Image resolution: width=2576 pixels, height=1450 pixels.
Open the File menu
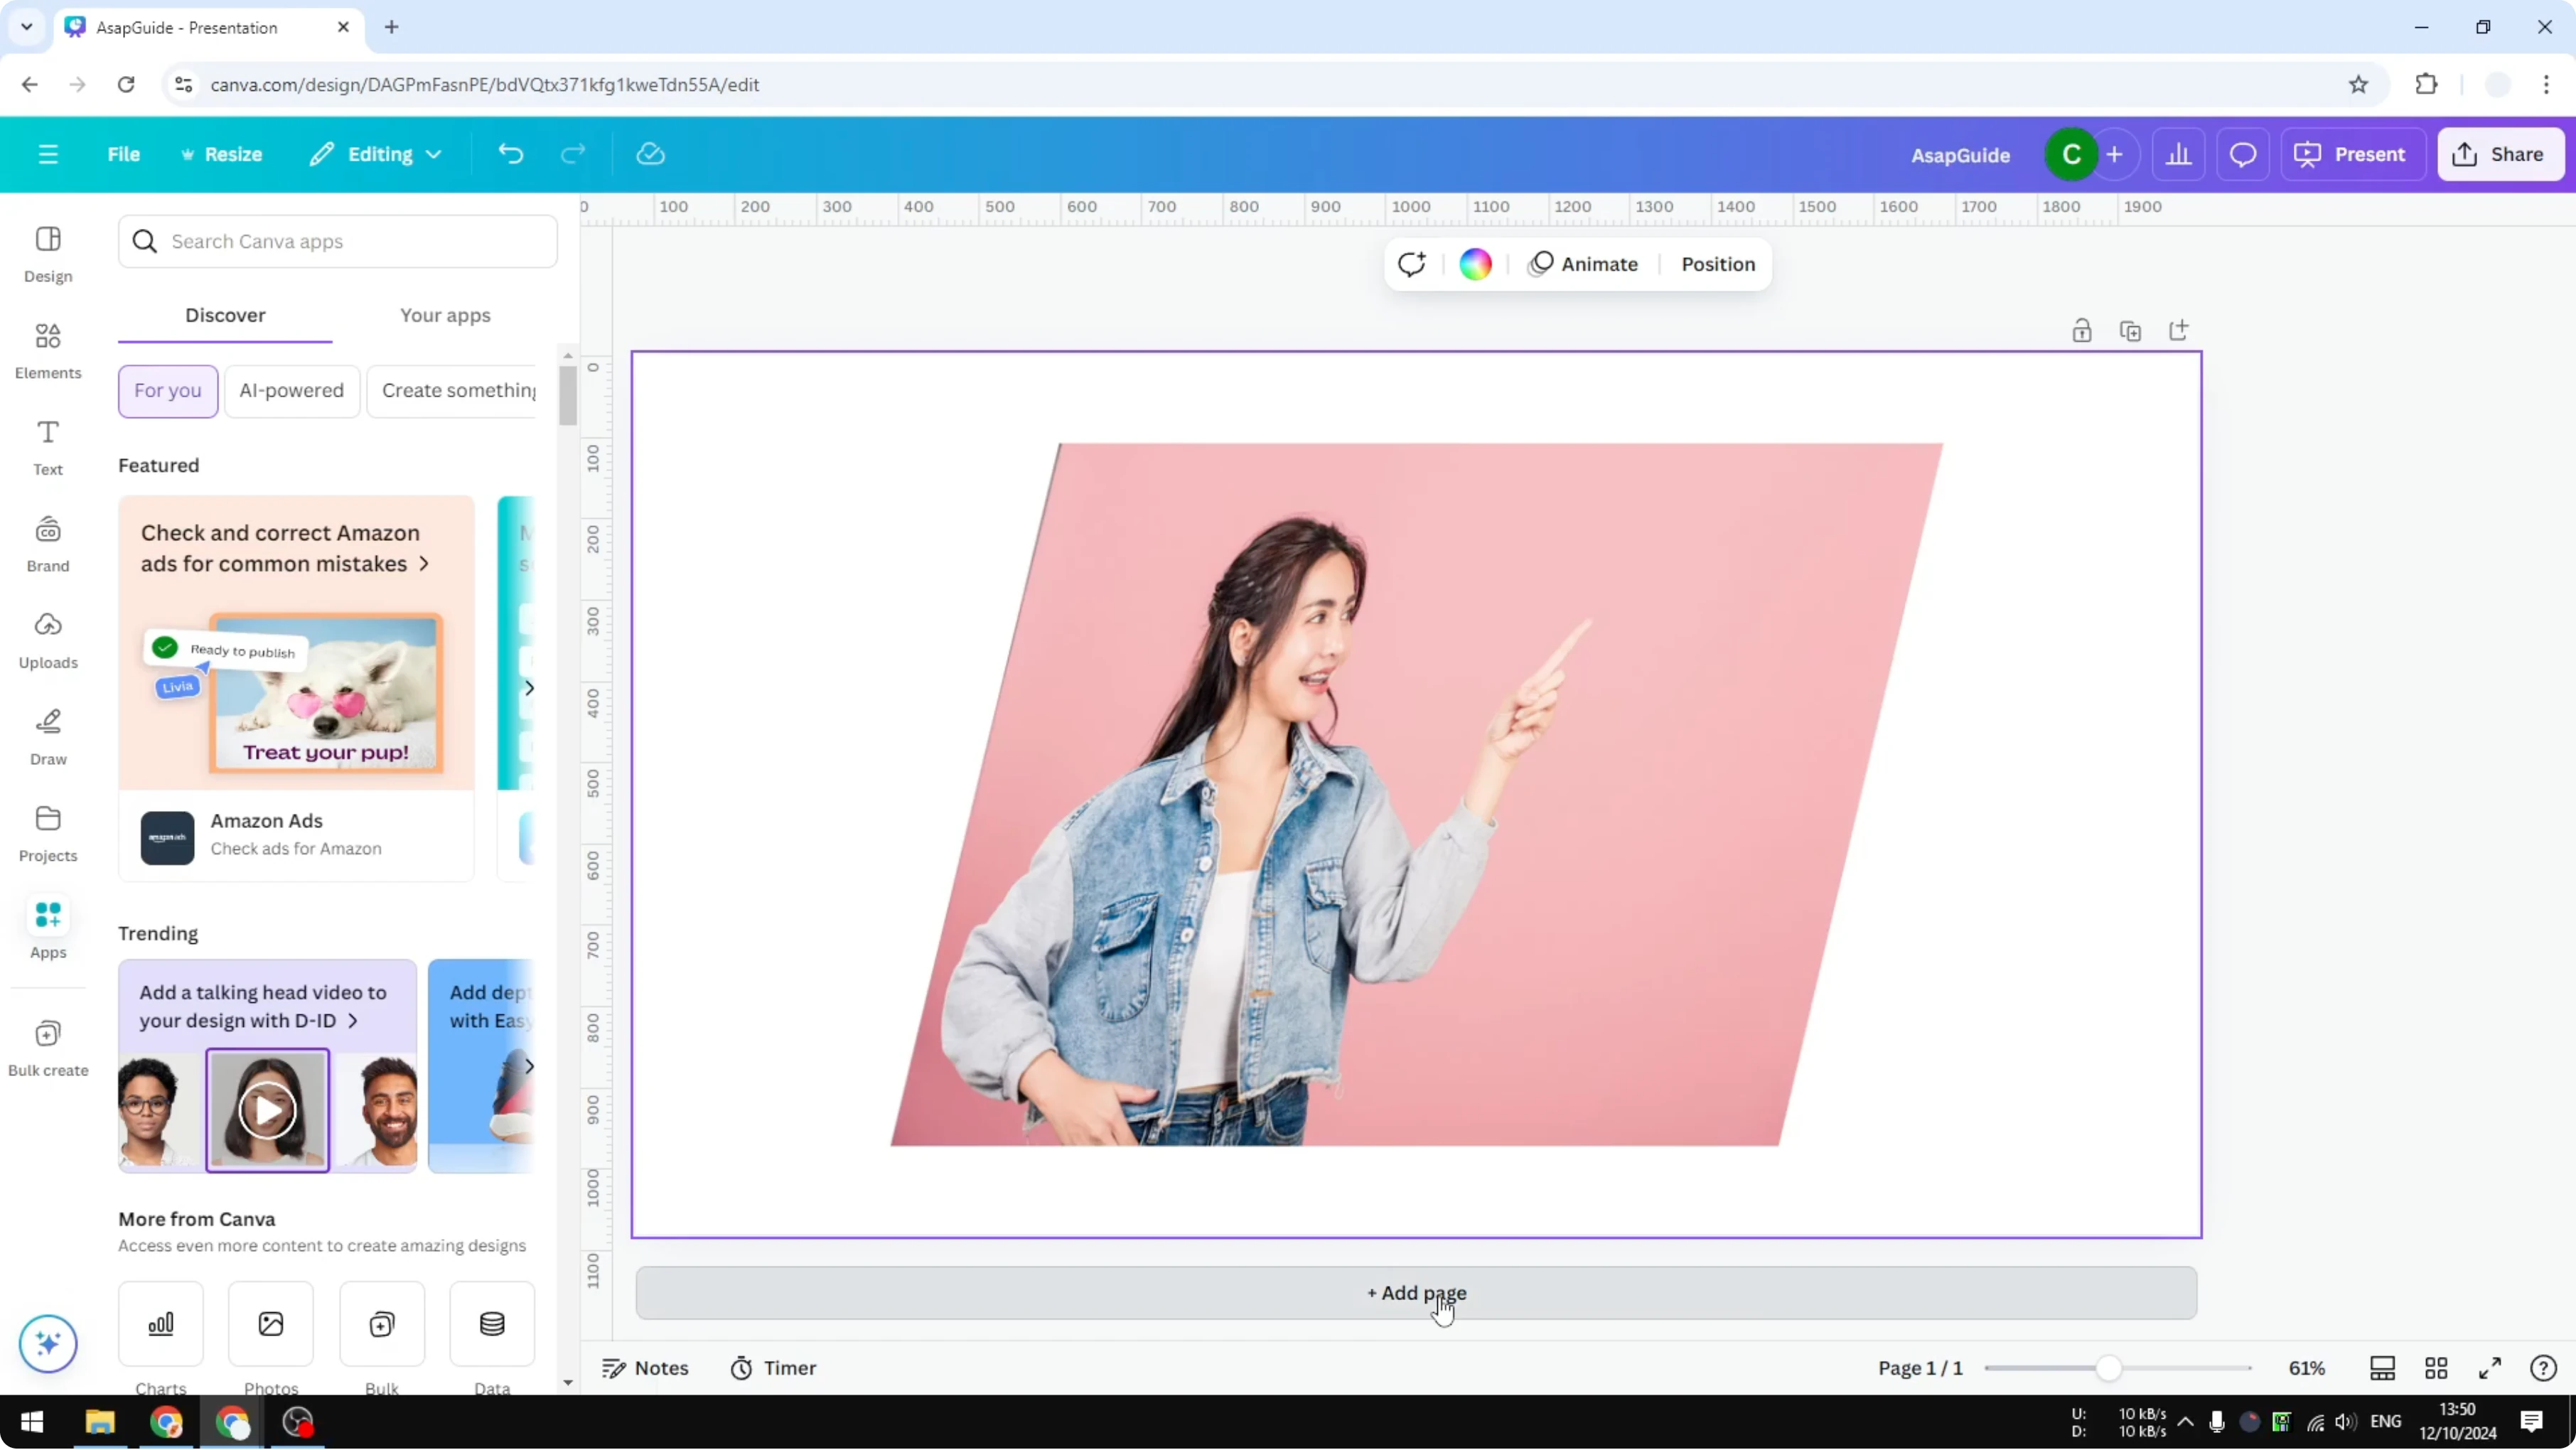pyautogui.click(x=124, y=153)
